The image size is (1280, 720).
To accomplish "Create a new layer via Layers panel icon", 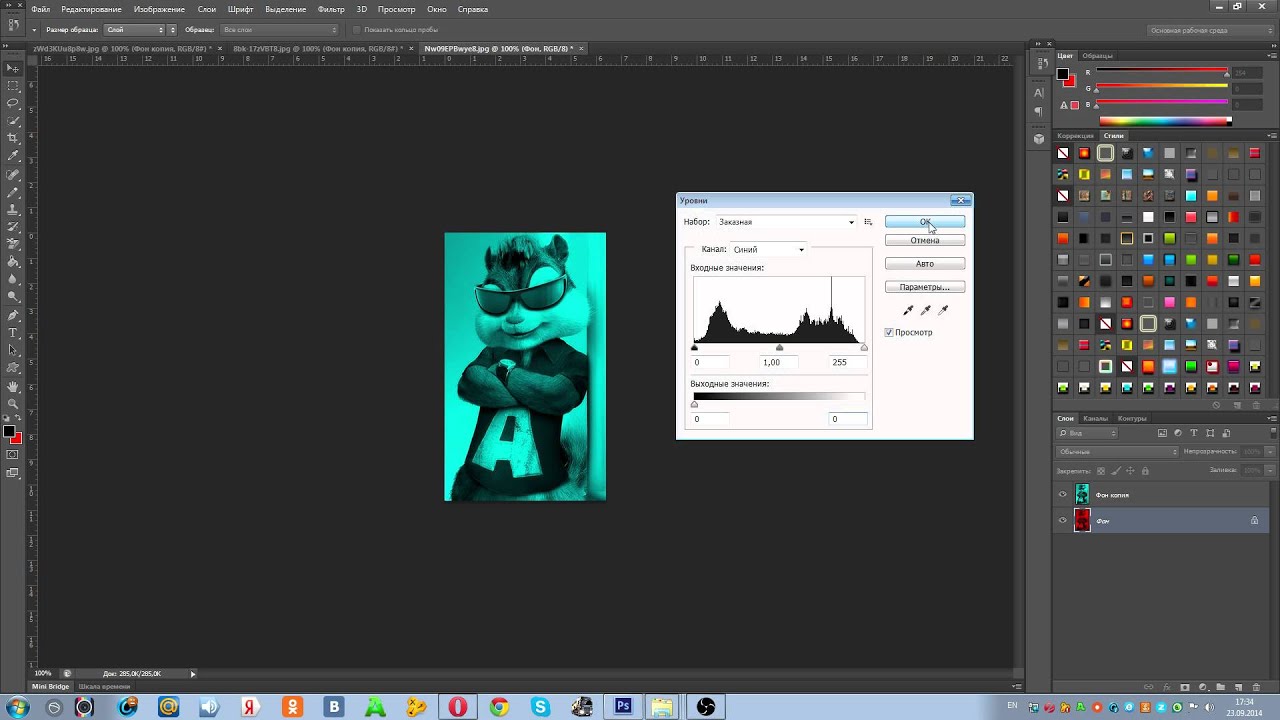I will [1237, 687].
